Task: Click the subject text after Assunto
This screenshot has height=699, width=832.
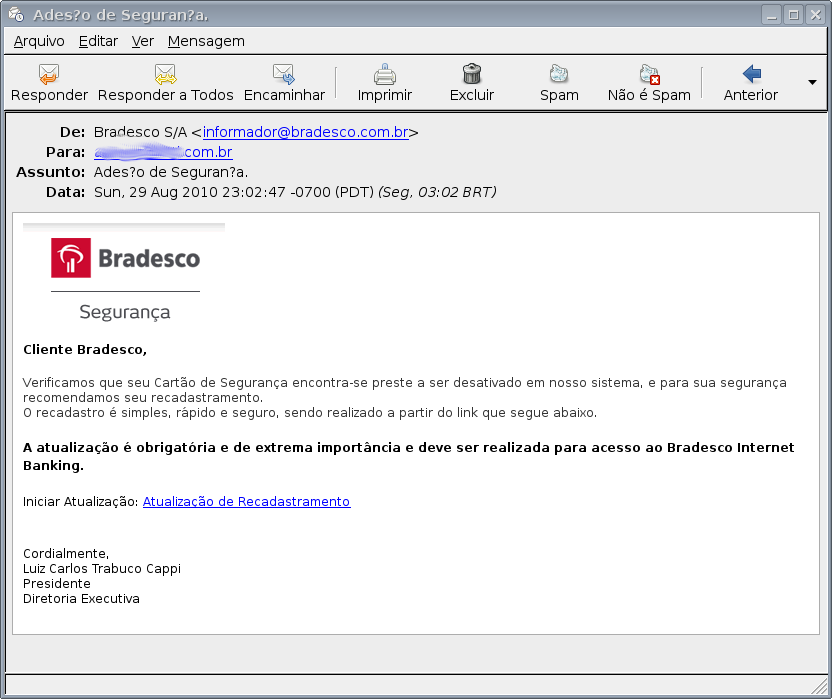Action: point(171,172)
